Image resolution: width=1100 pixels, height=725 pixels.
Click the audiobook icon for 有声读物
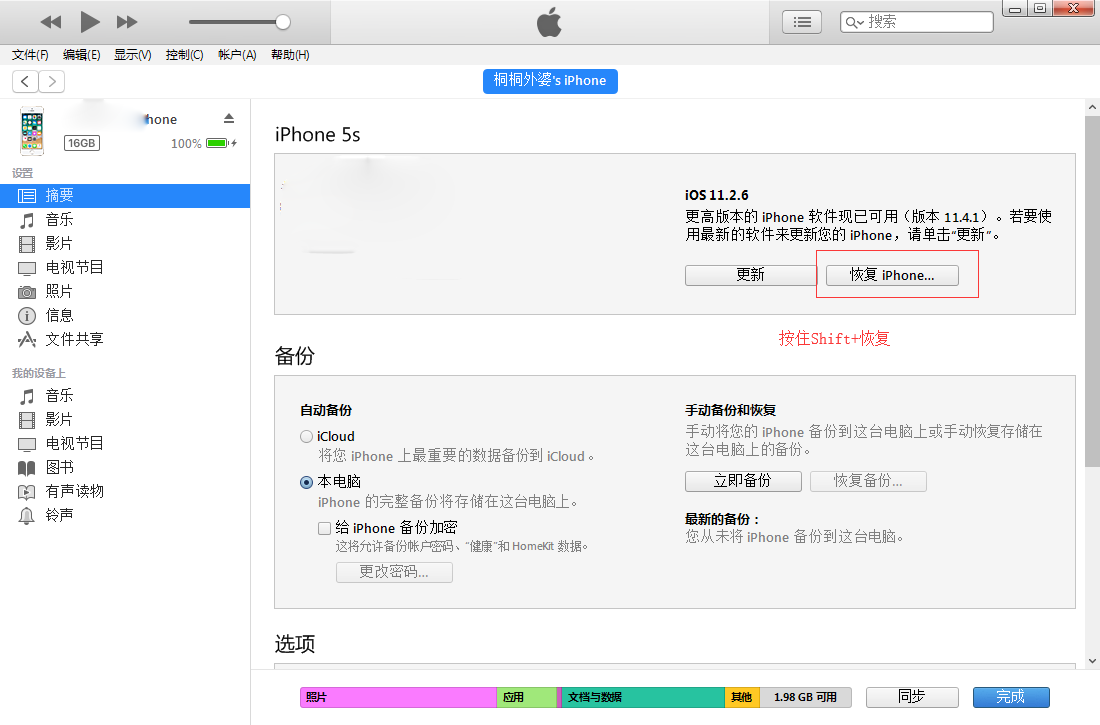pos(27,492)
